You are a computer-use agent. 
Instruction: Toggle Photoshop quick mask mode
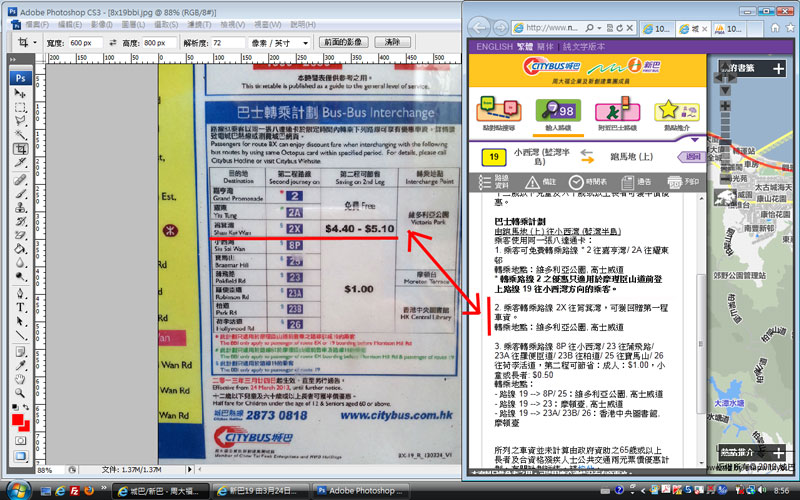point(20,439)
